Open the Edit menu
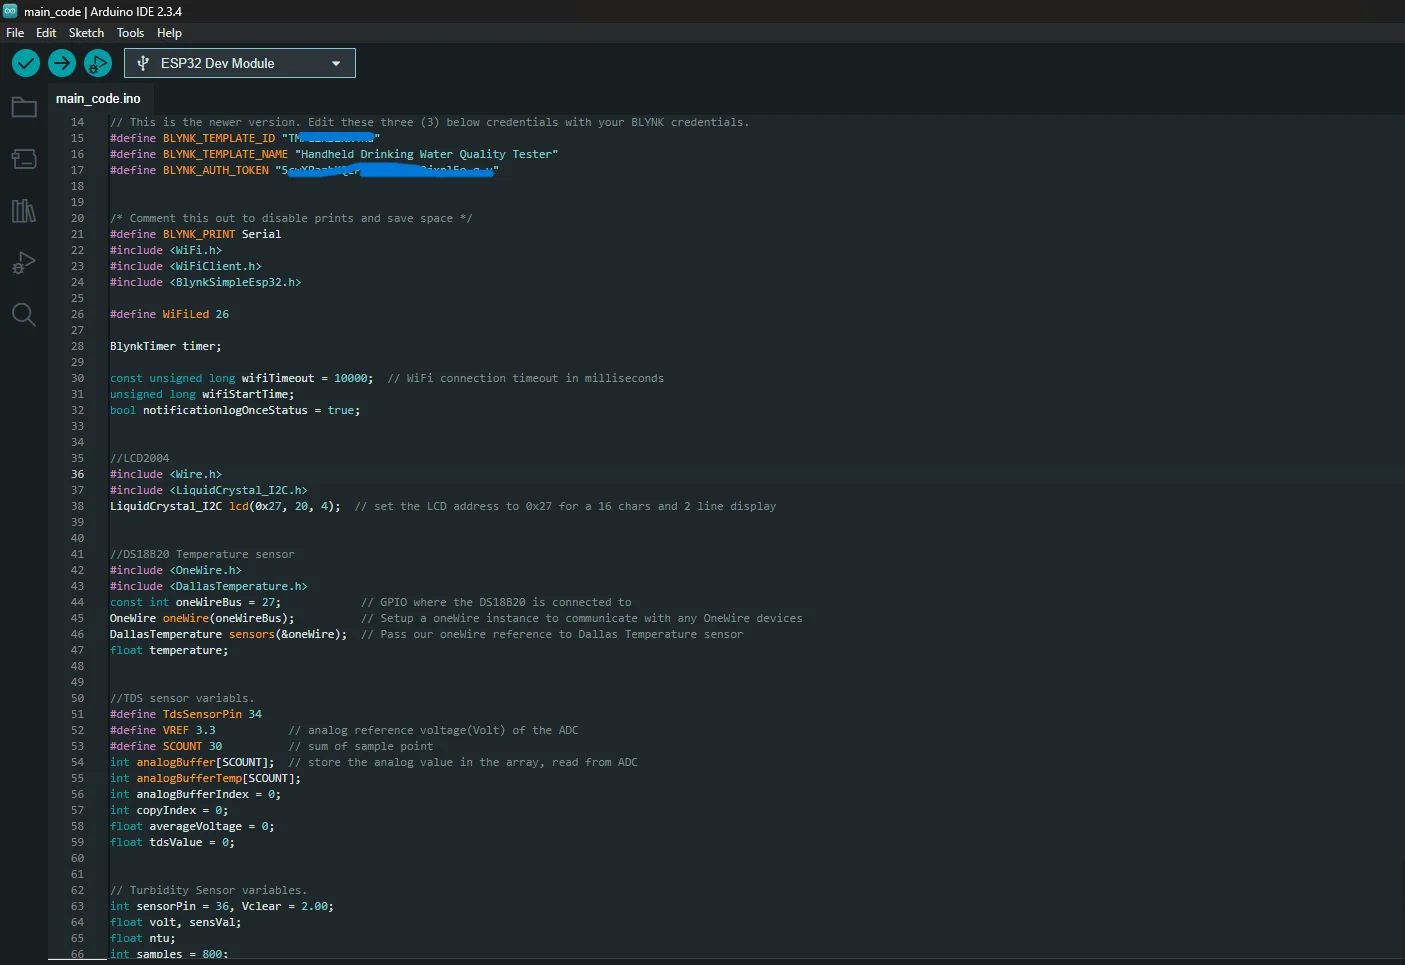The image size is (1405, 965). click(46, 33)
